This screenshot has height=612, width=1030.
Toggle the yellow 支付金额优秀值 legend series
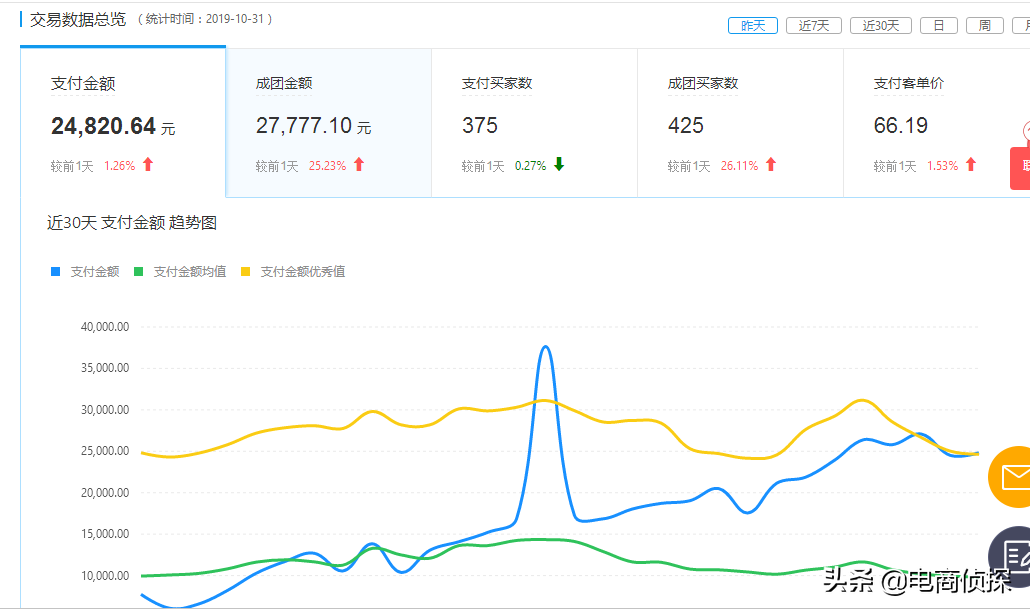[x=293, y=272]
